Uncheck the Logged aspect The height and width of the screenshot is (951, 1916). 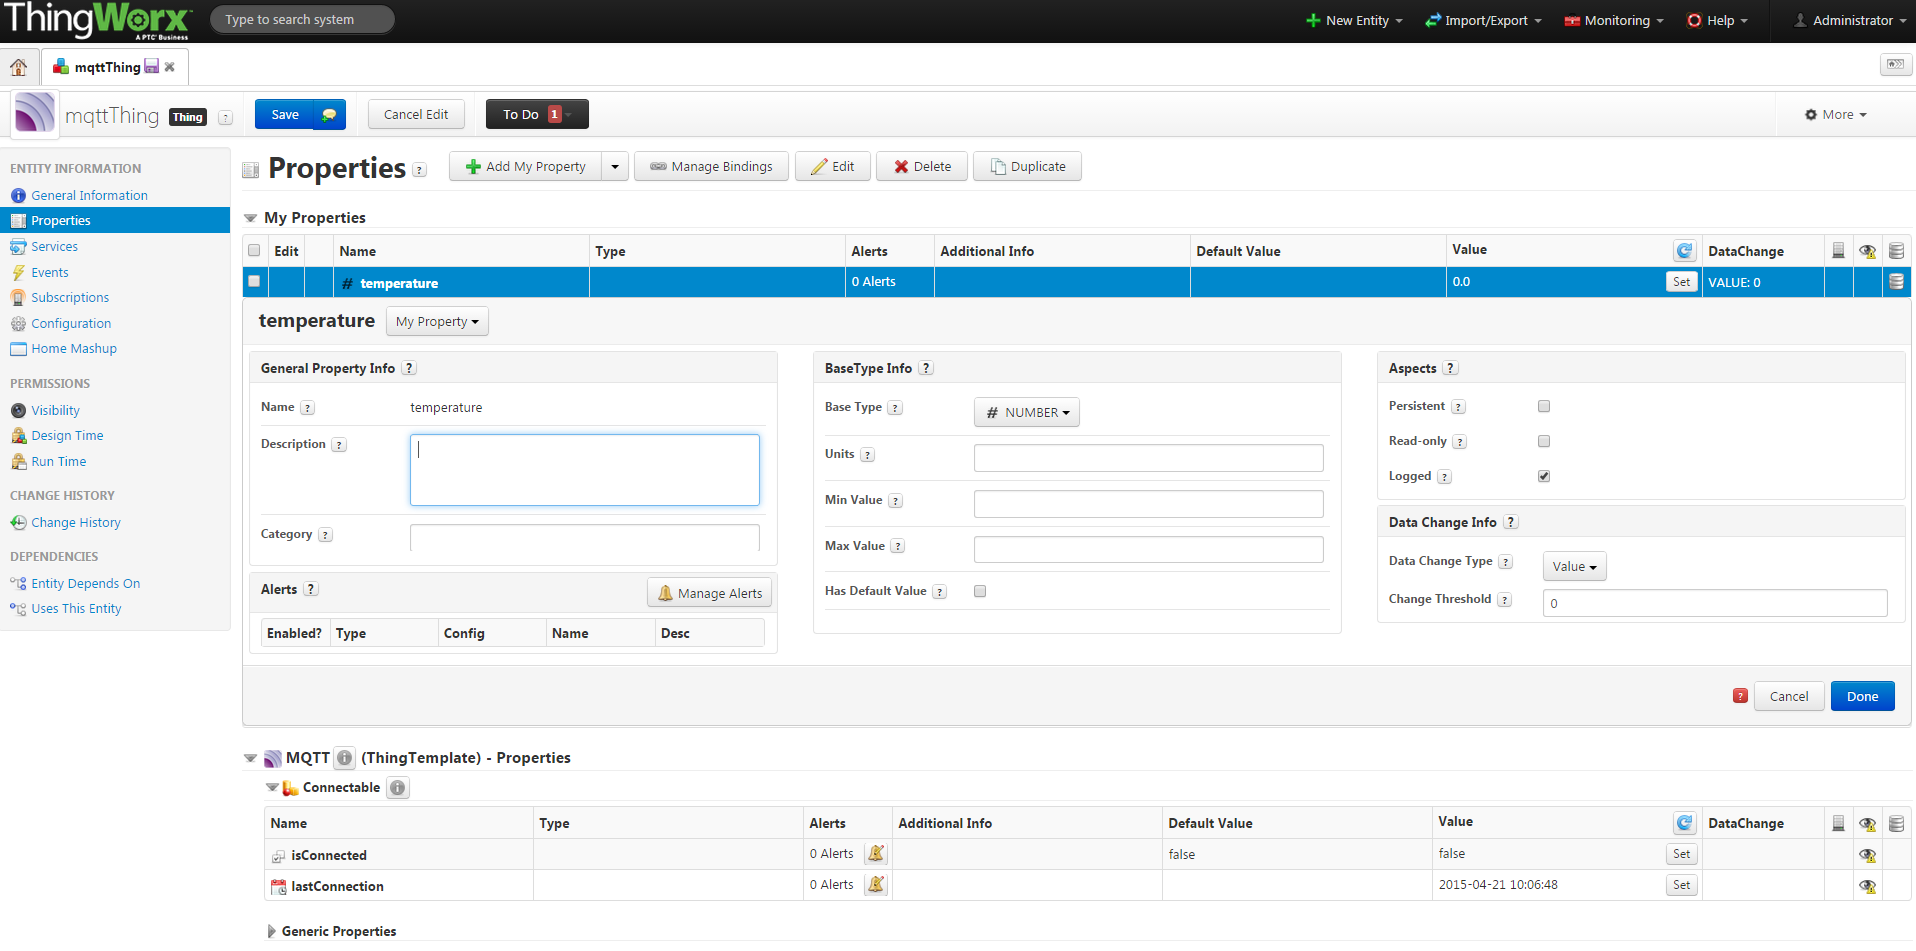[1544, 476]
